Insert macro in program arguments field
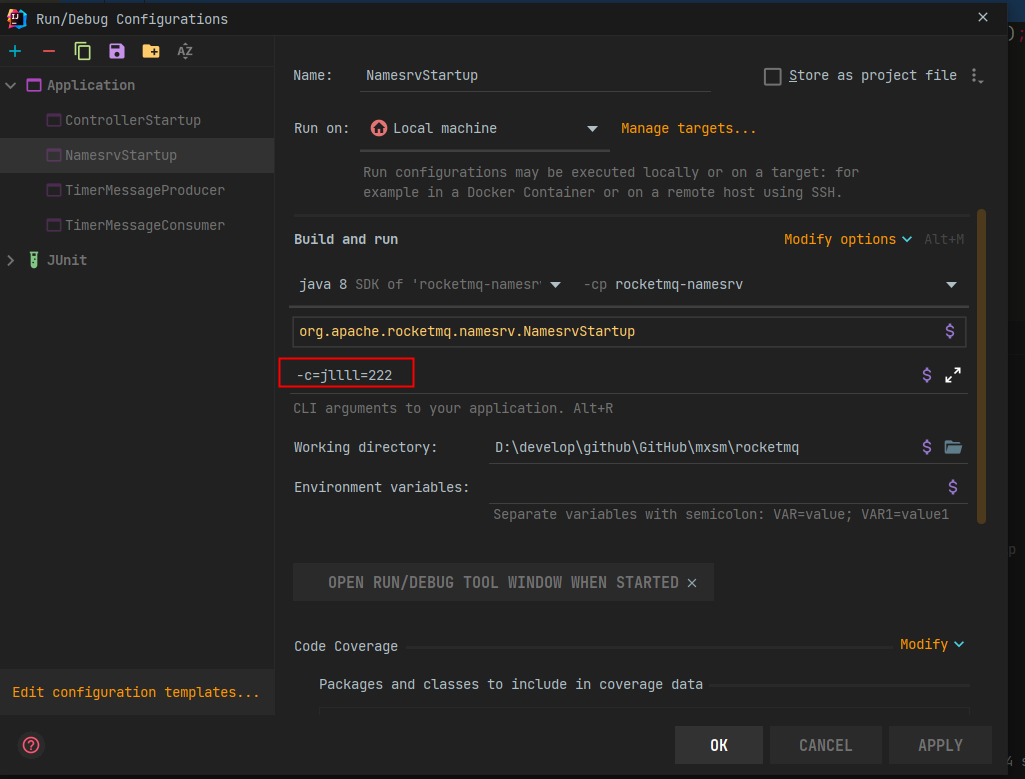The height and width of the screenshot is (779, 1025). (926, 375)
